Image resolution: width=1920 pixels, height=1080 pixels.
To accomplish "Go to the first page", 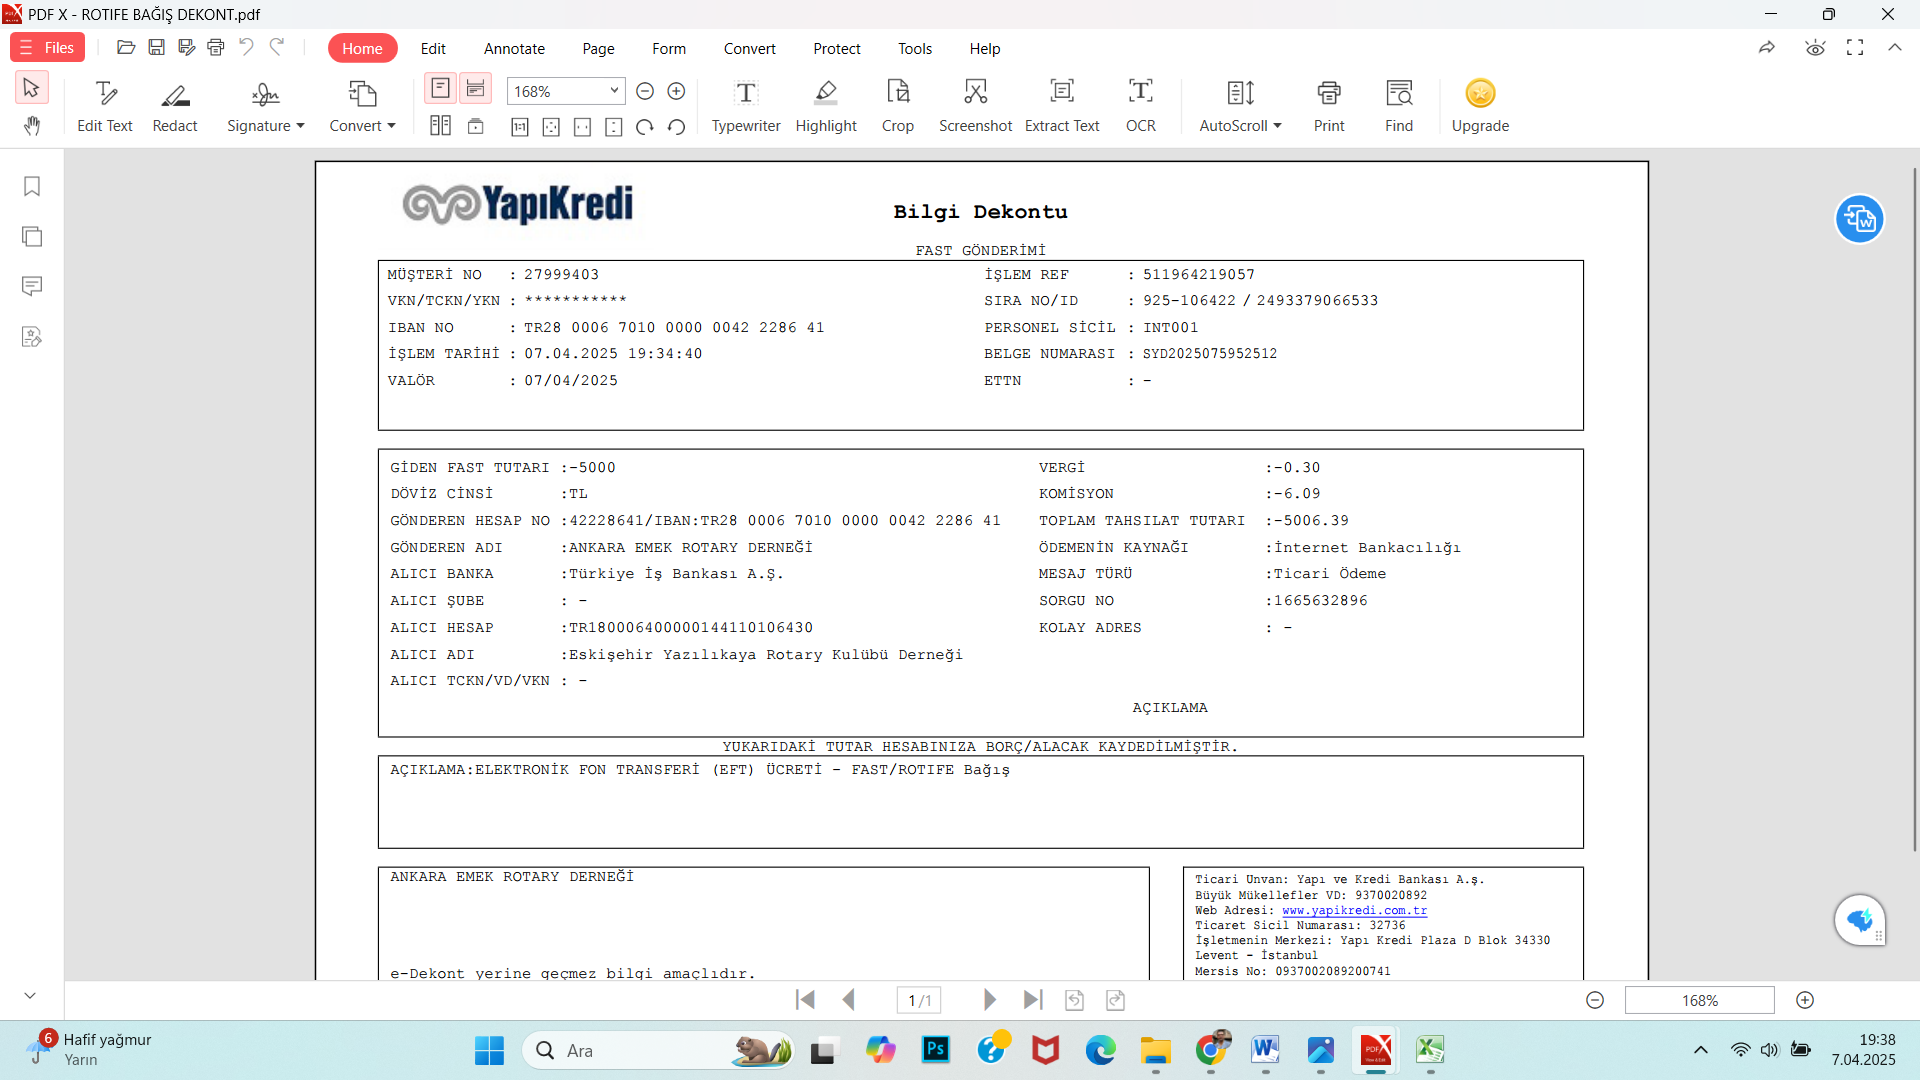I will [805, 1000].
